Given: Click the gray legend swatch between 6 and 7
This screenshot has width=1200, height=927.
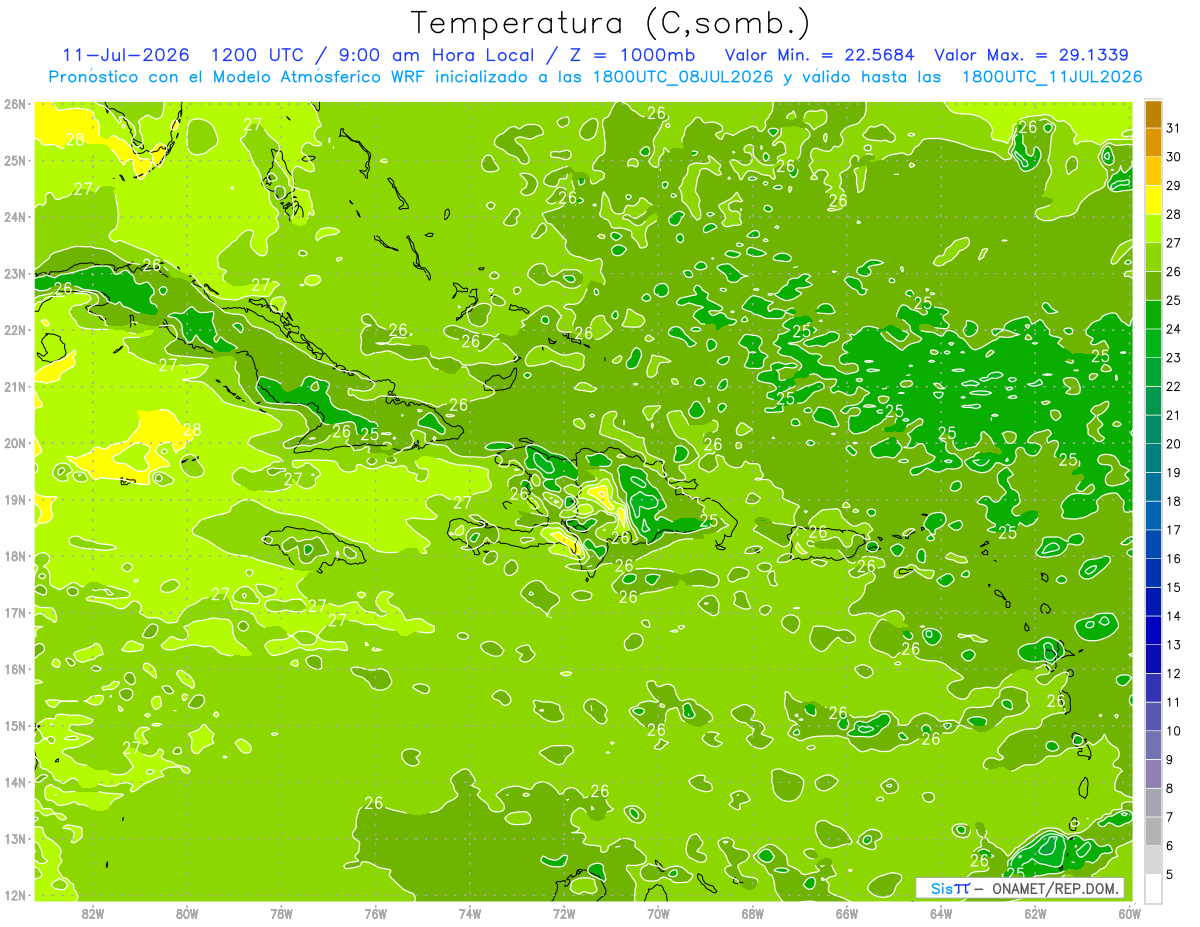Looking at the screenshot, I should [x=1153, y=831].
